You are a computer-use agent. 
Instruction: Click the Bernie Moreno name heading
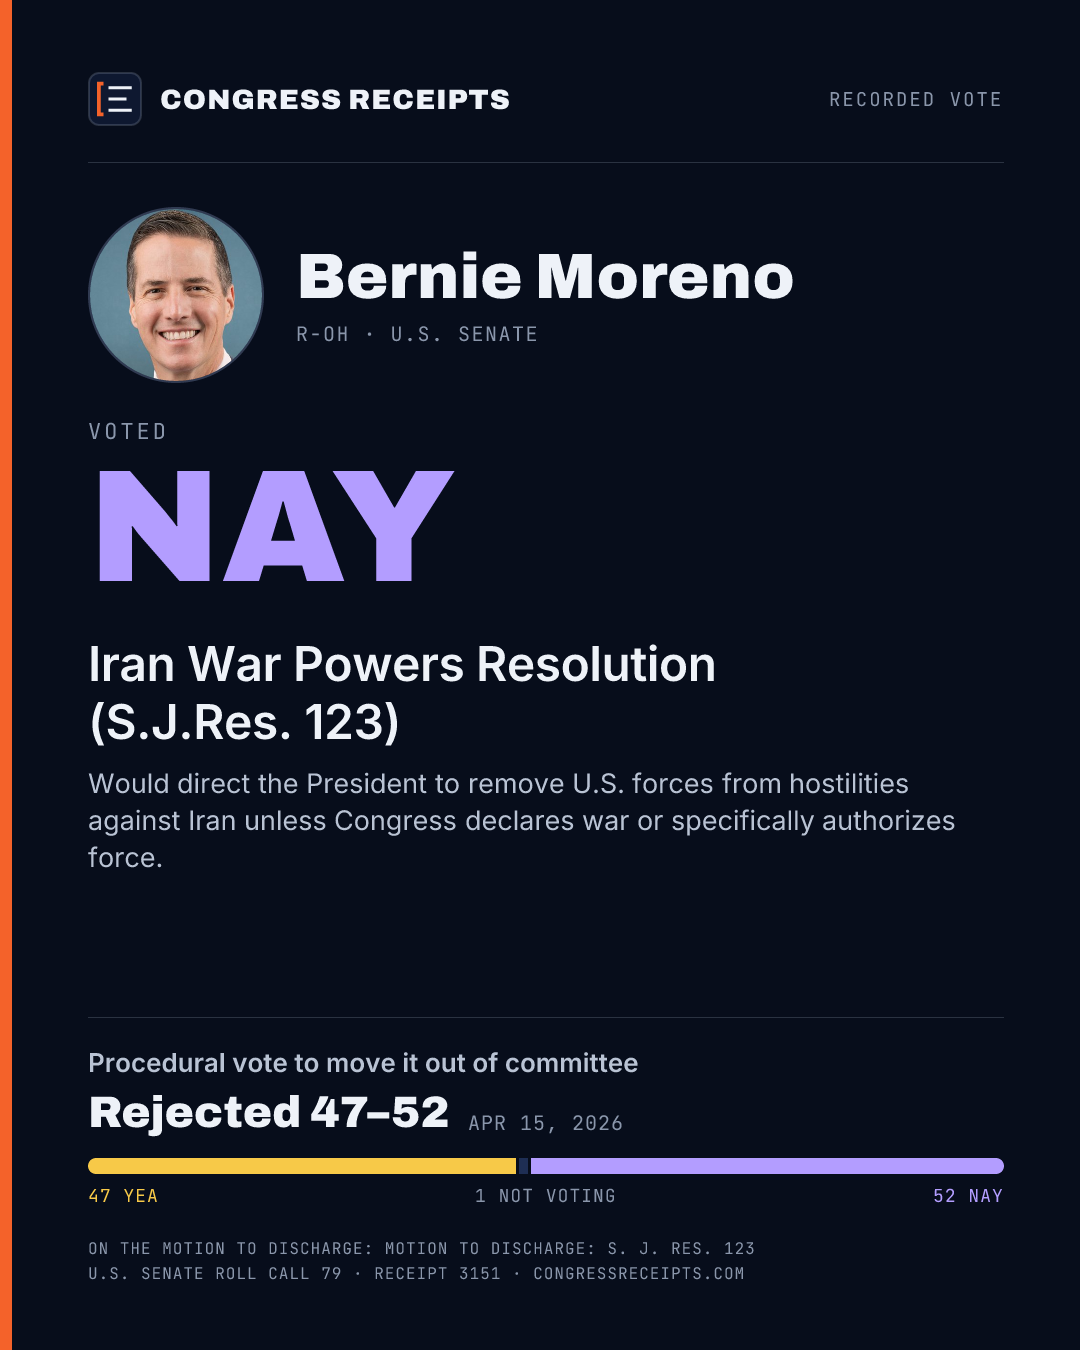[x=546, y=276]
